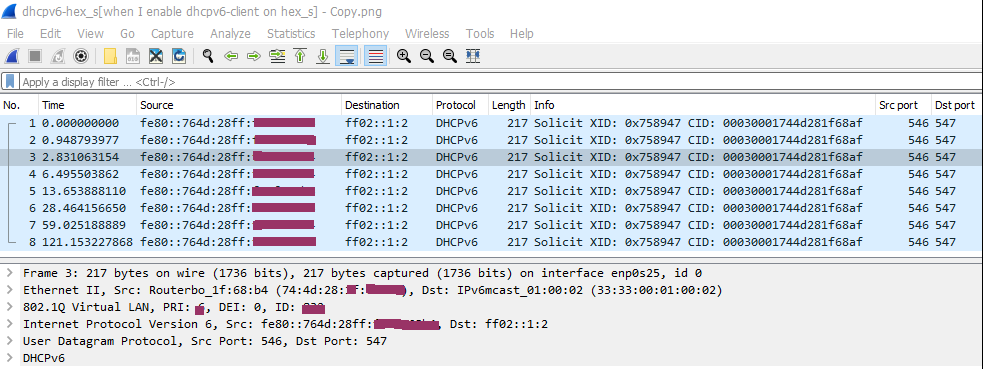The width and height of the screenshot is (983, 369).
Task: Sort by the Src port column header
Action: point(902,105)
